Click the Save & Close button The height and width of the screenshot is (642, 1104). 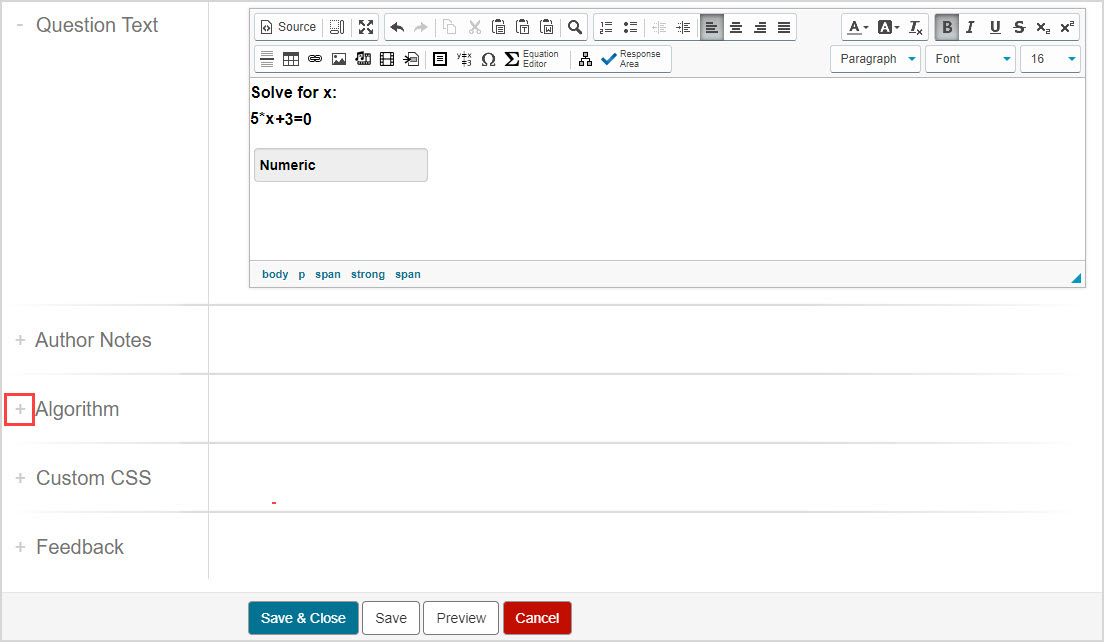(303, 618)
